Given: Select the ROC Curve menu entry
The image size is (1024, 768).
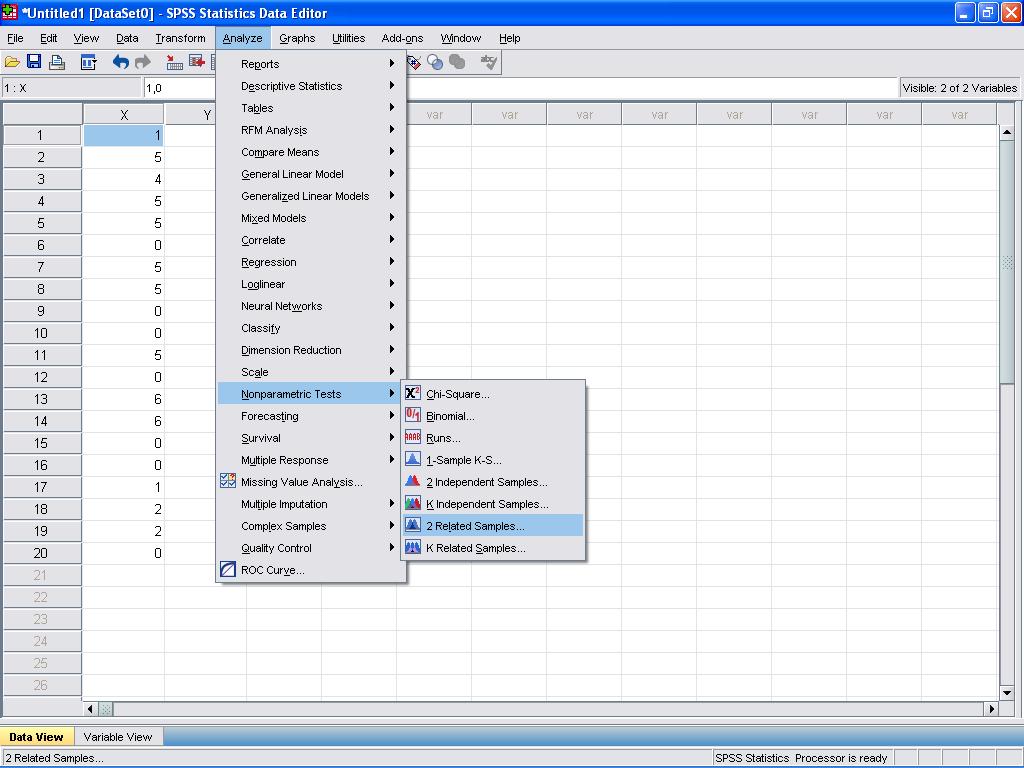Looking at the screenshot, I should coord(272,570).
